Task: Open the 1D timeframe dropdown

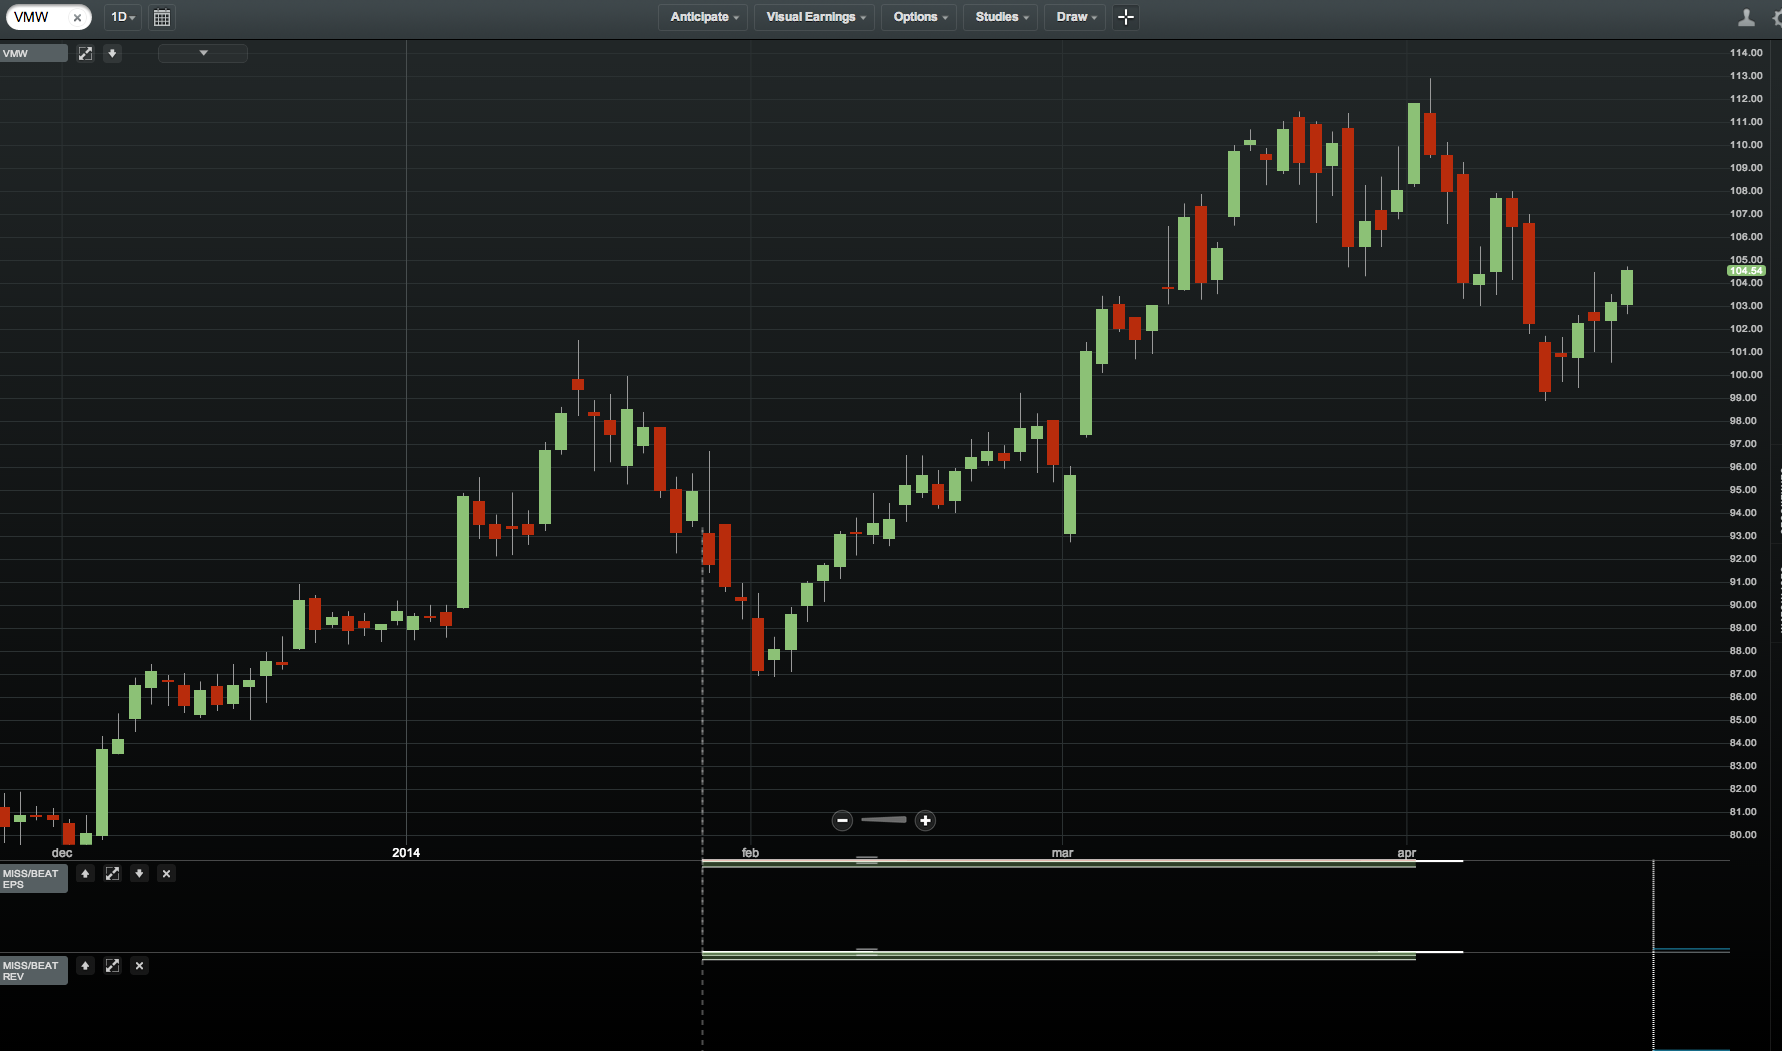Action: pyautogui.click(x=122, y=17)
